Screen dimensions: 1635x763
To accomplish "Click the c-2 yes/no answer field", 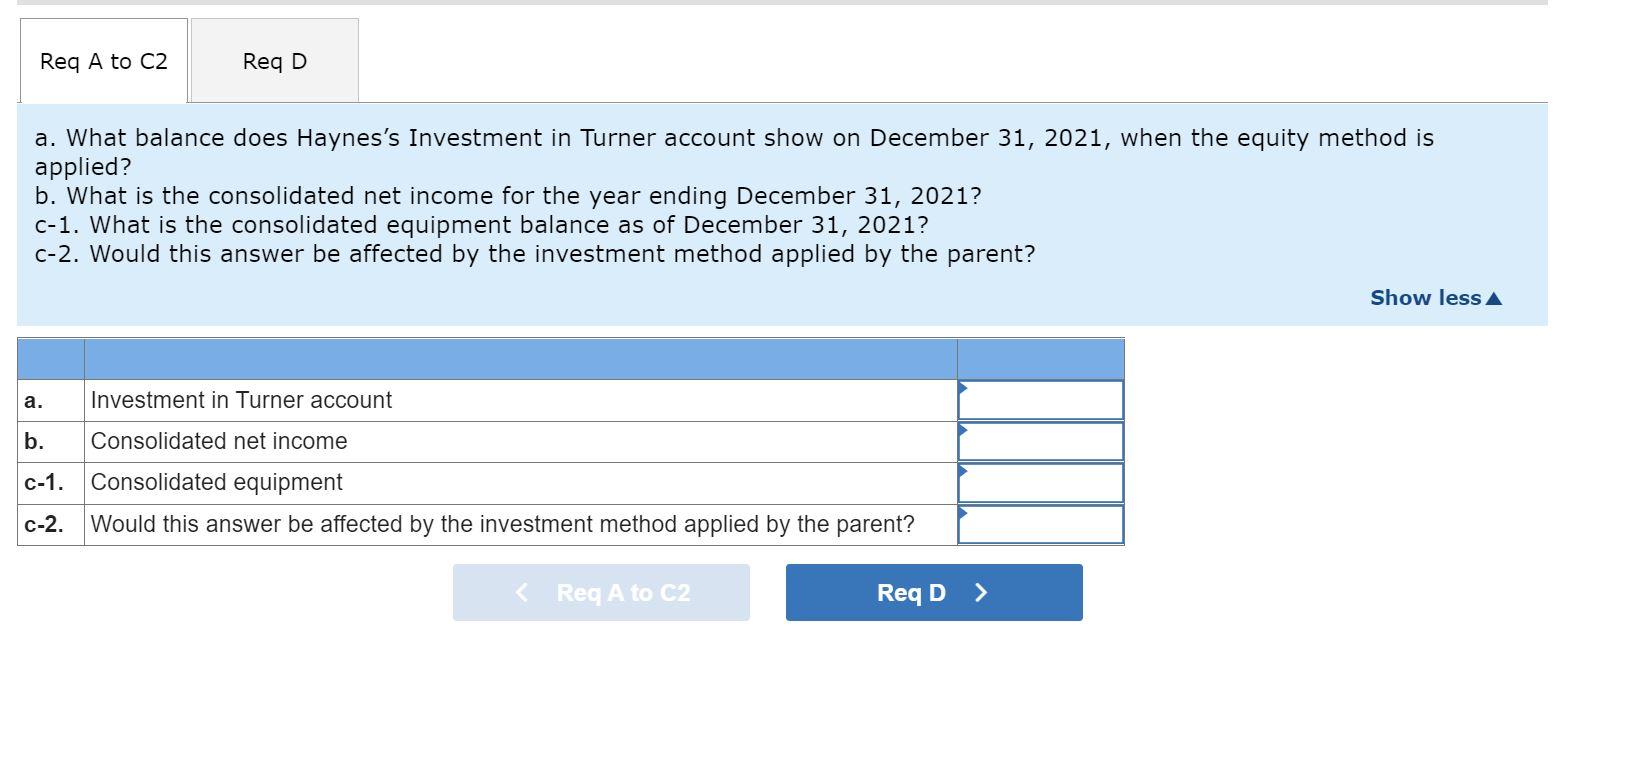I will [1040, 523].
